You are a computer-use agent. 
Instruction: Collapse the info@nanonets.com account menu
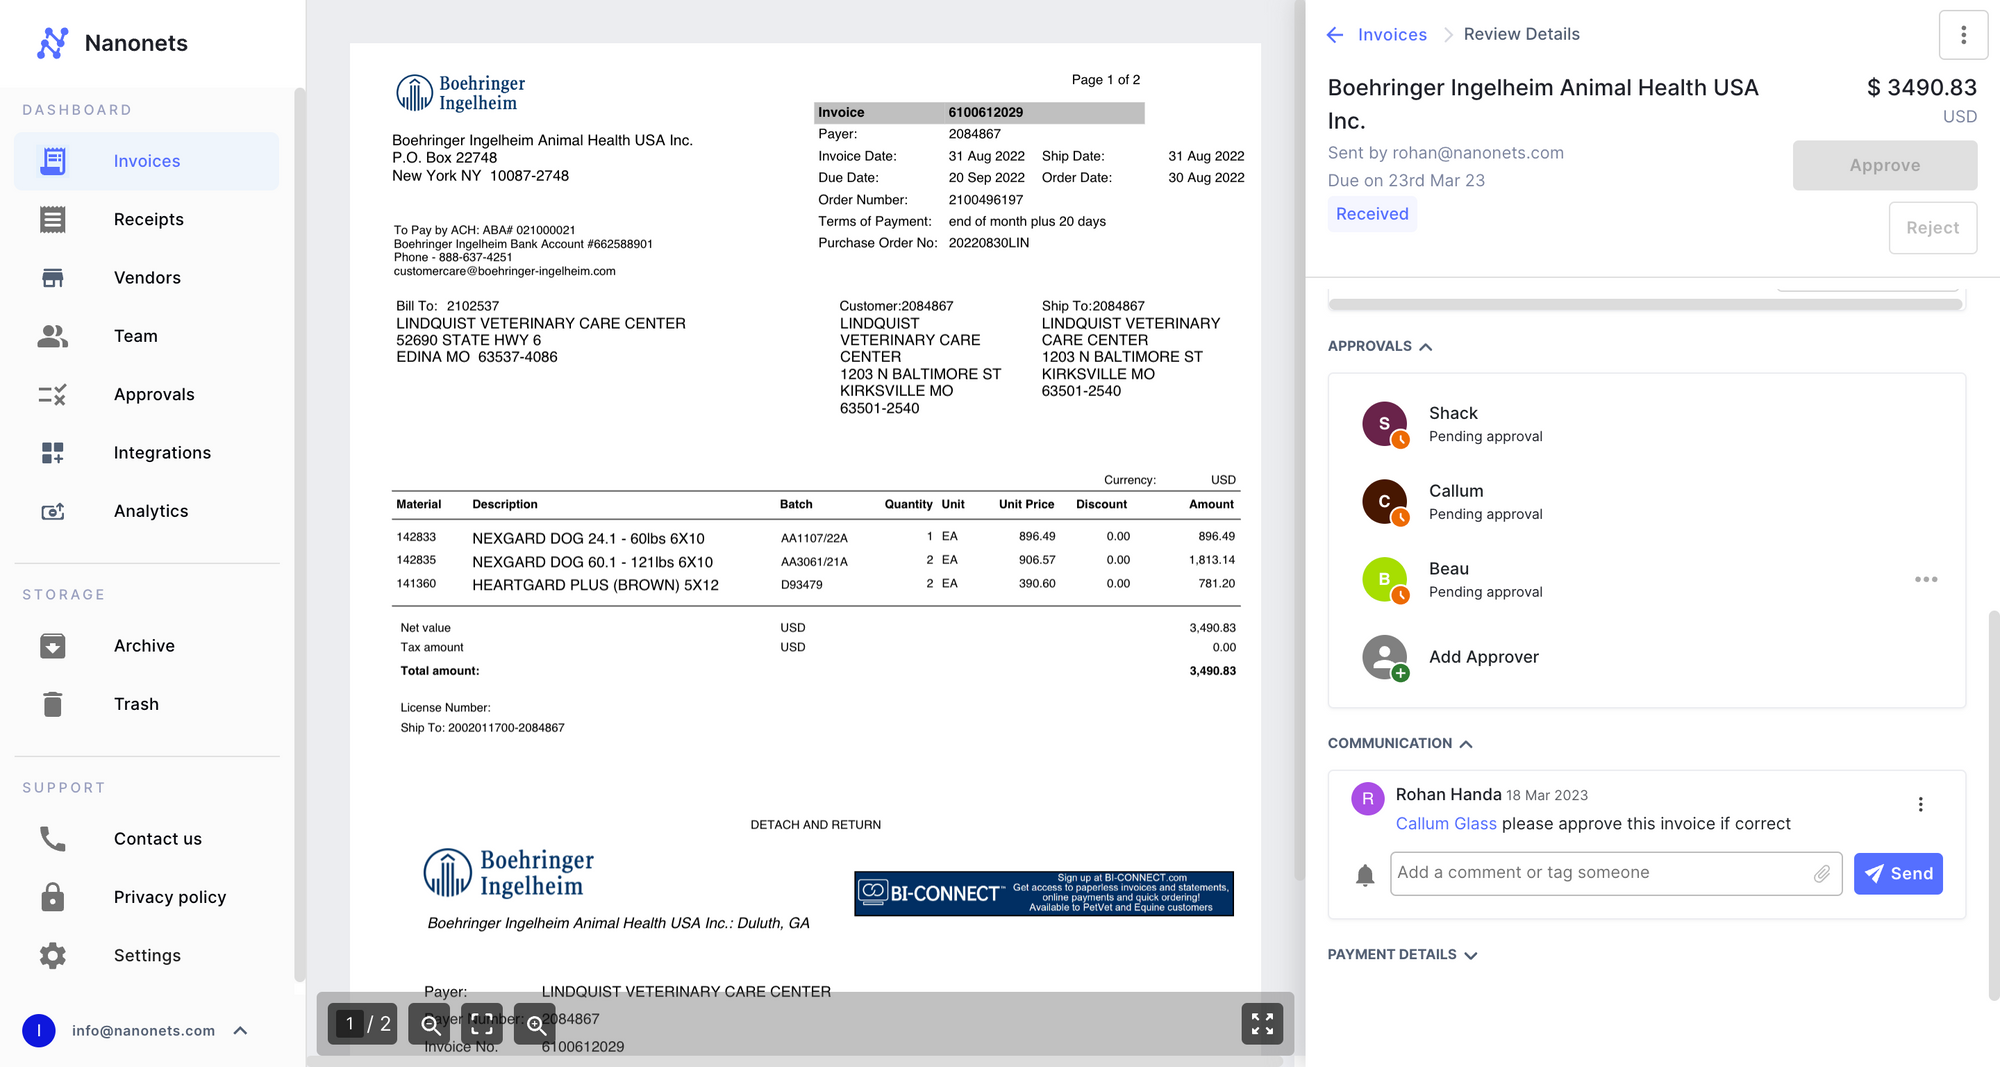tap(239, 1030)
